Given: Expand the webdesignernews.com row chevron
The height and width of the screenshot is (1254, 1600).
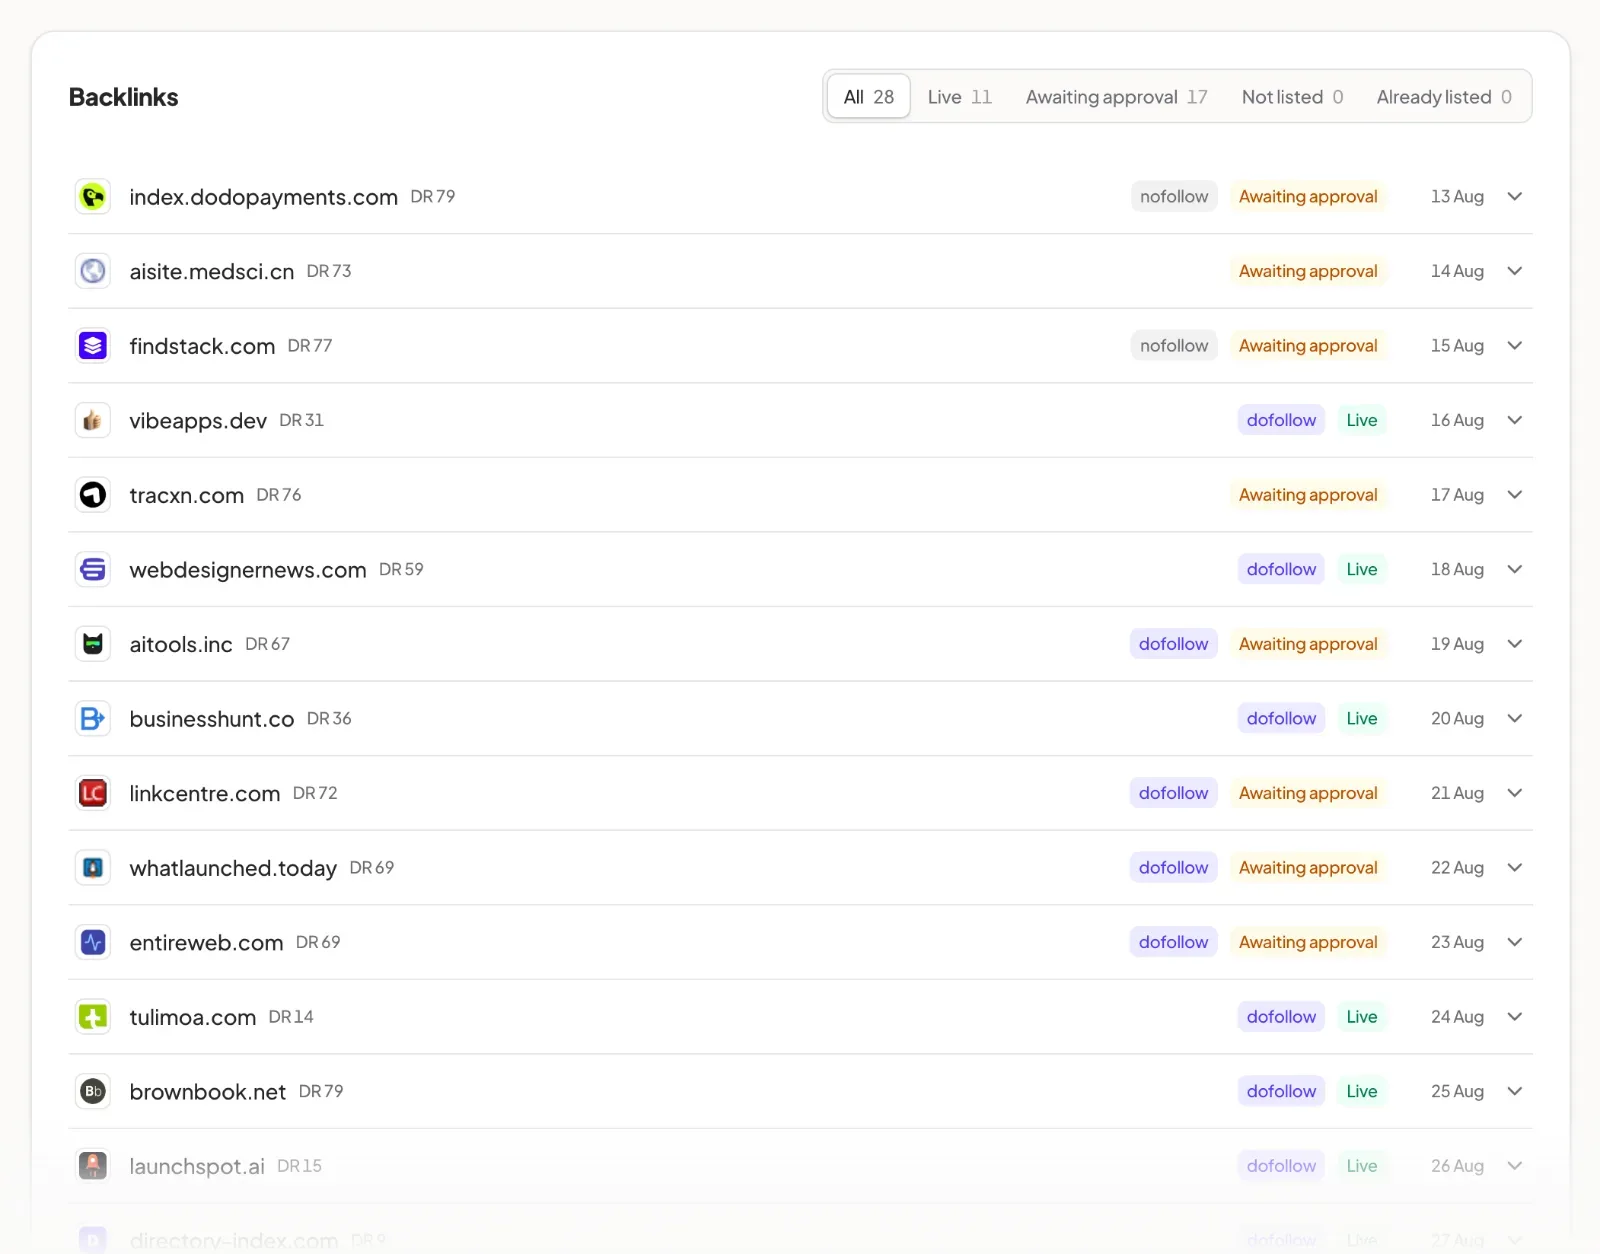Looking at the screenshot, I should click(x=1515, y=570).
